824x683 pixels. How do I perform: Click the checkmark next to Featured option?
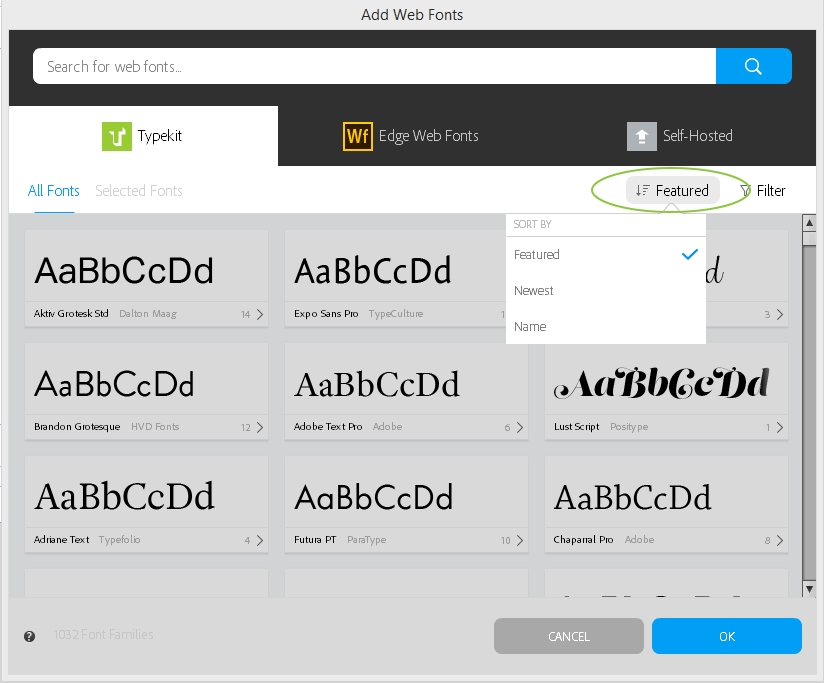pyautogui.click(x=689, y=254)
